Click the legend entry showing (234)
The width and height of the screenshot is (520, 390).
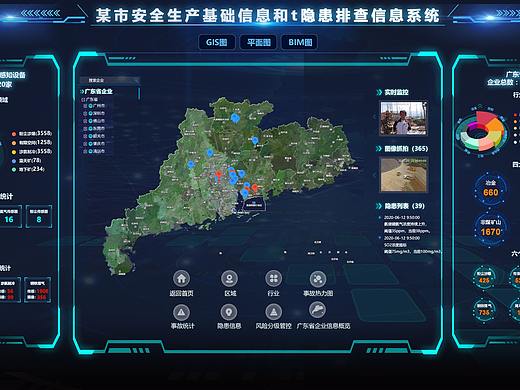click(28, 169)
